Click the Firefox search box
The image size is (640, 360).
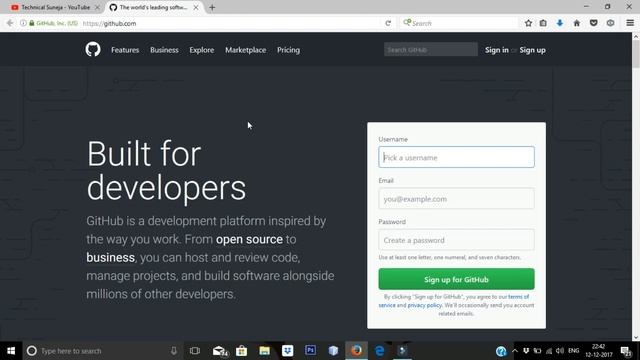459,23
